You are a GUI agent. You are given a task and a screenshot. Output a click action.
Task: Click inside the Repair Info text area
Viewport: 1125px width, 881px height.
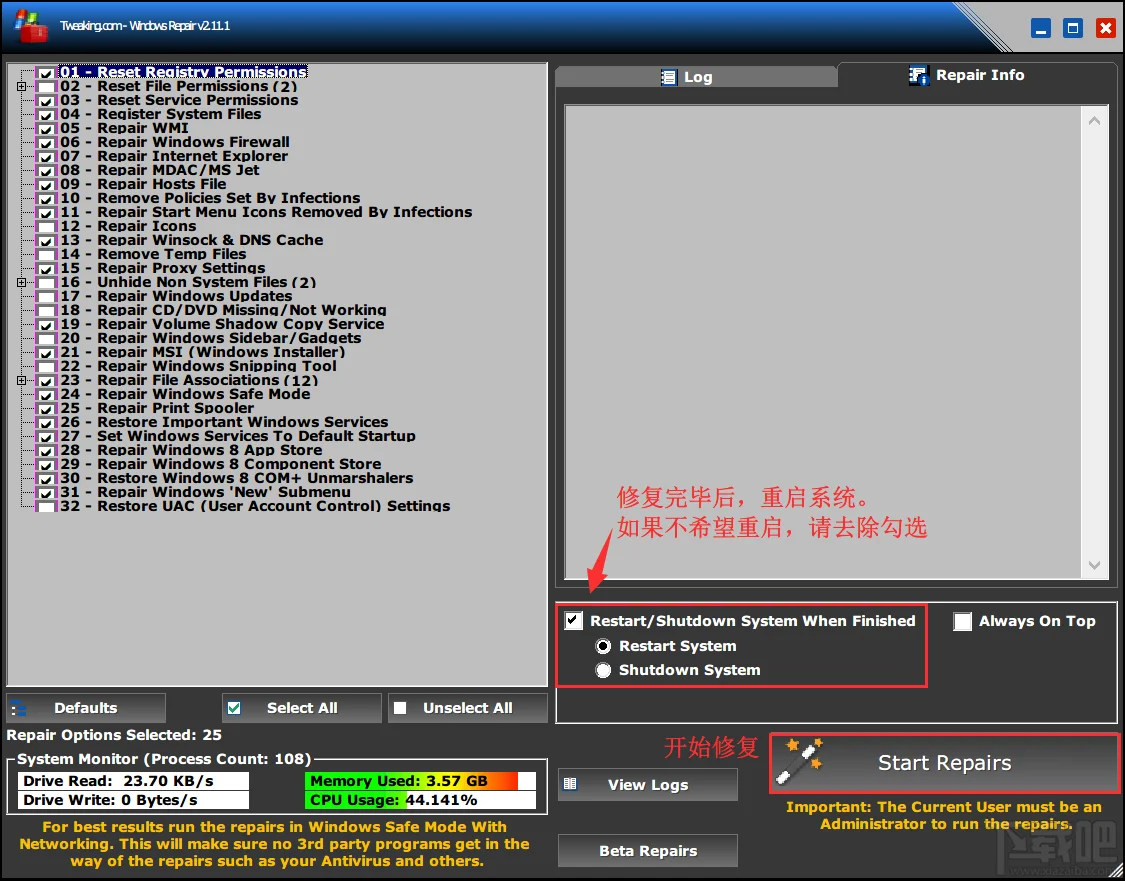pyautogui.click(x=823, y=342)
